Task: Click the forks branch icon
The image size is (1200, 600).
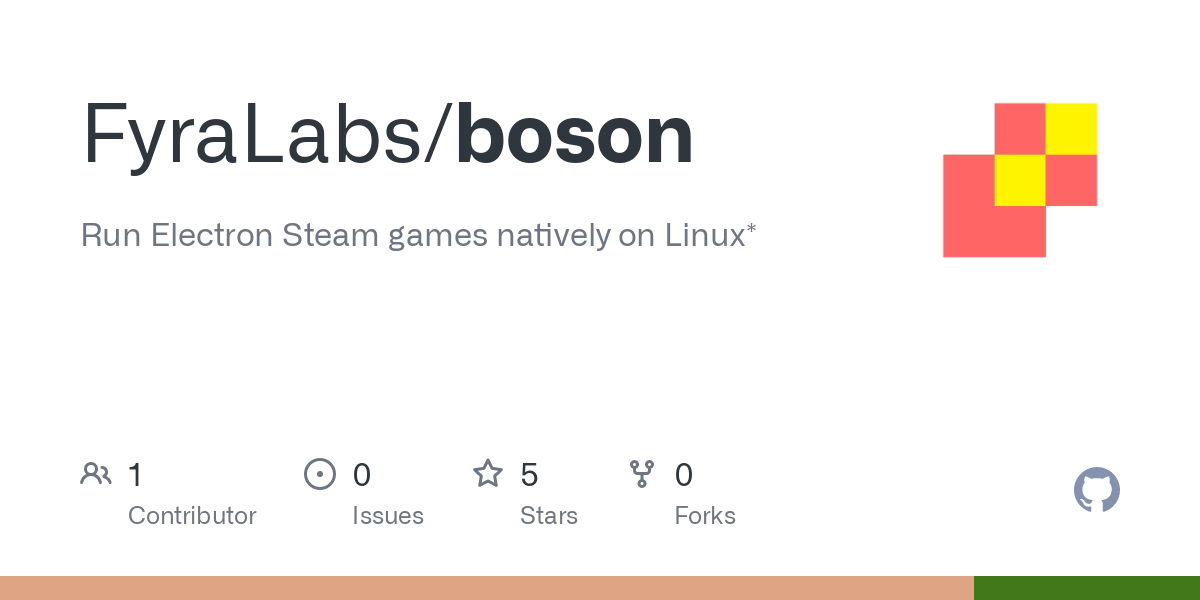Action: coord(642,474)
